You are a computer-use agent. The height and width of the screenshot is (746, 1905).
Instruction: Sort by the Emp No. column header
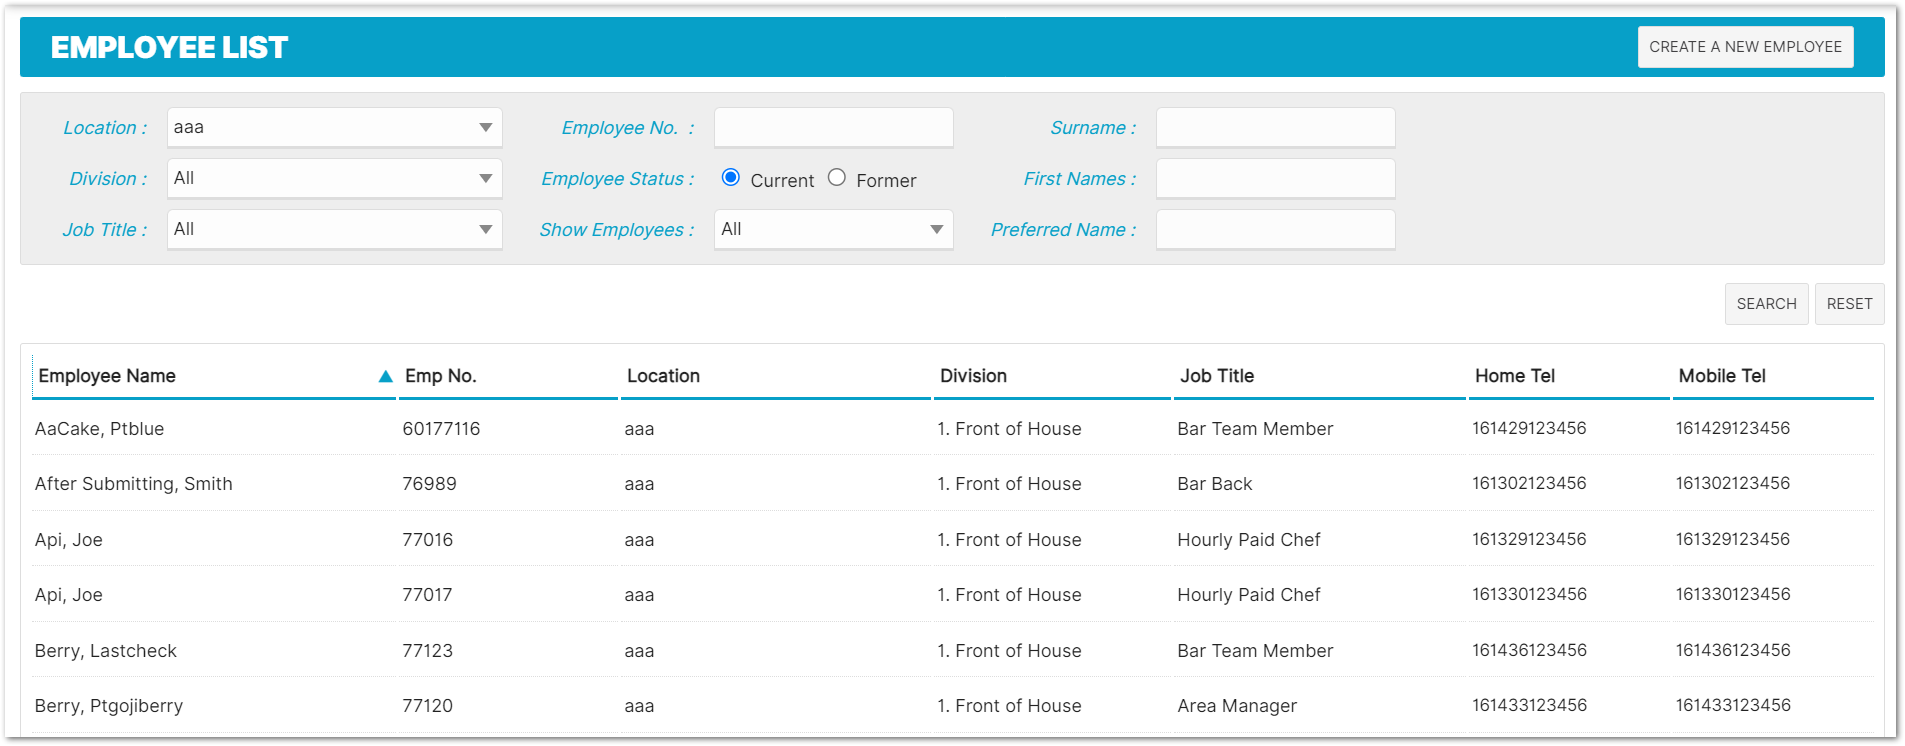coord(441,376)
